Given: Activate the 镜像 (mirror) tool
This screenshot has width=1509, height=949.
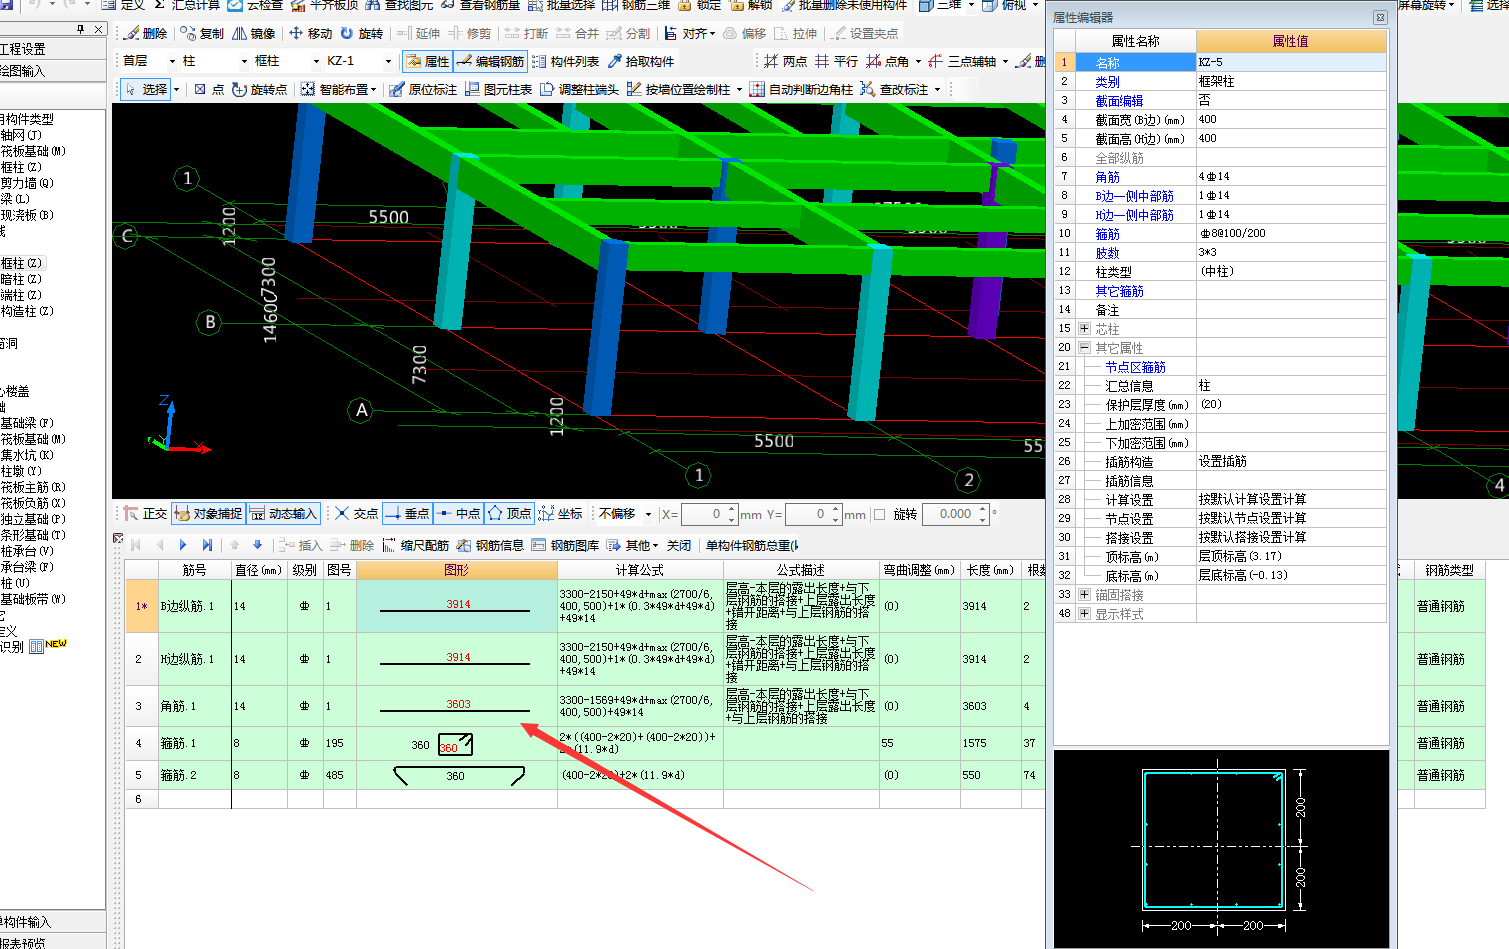Looking at the screenshot, I should click(x=253, y=33).
